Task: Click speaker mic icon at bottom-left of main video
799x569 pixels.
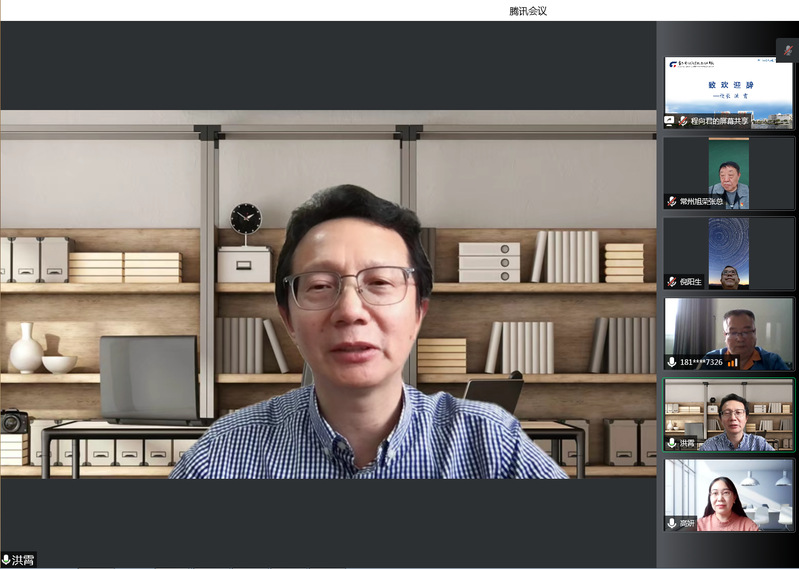Action: tap(7, 560)
